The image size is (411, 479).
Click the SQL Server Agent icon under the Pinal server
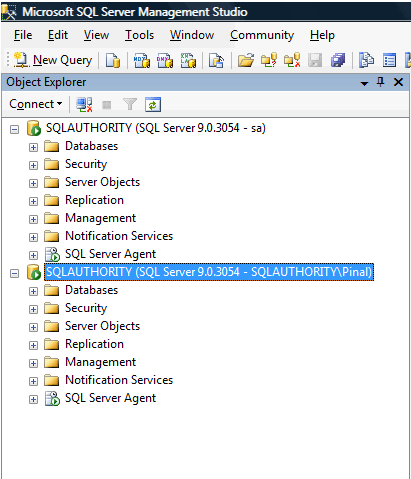coord(52,398)
